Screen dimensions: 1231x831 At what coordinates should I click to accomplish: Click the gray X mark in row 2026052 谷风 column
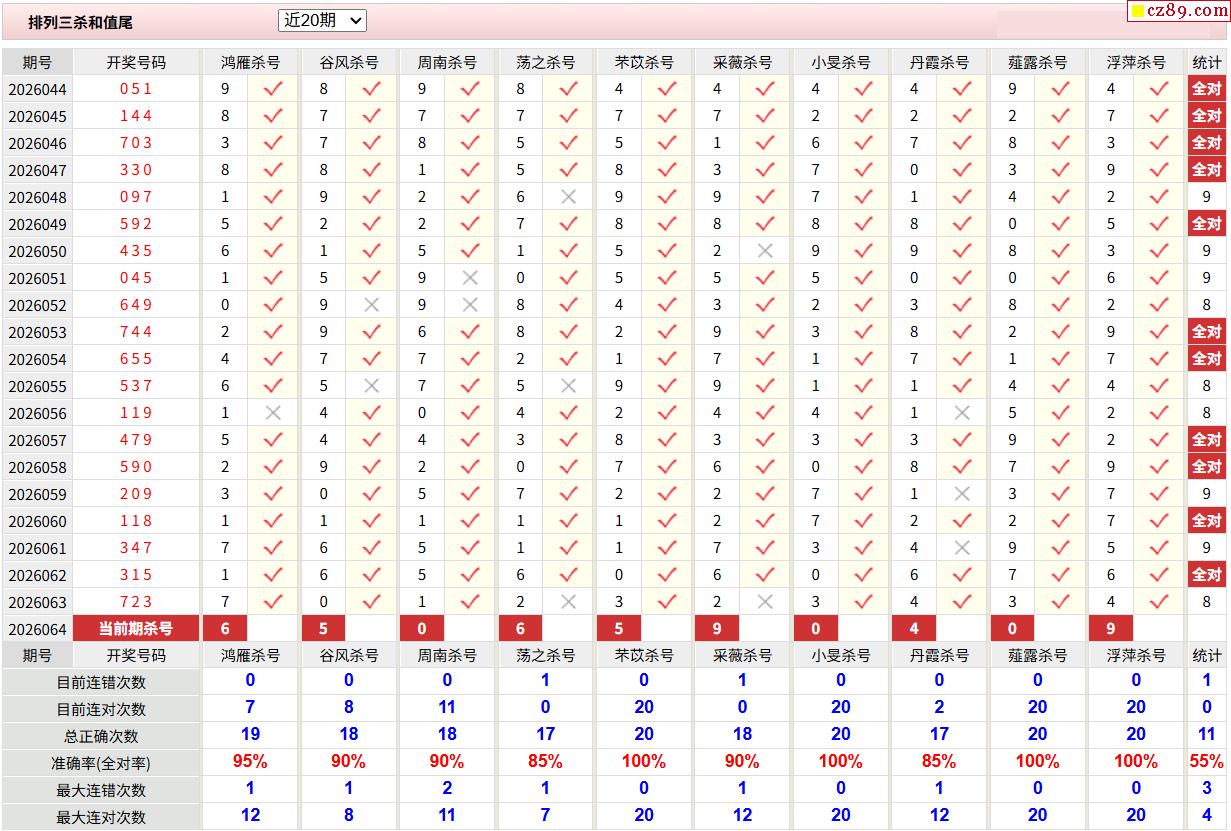click(x=372, y=305)
